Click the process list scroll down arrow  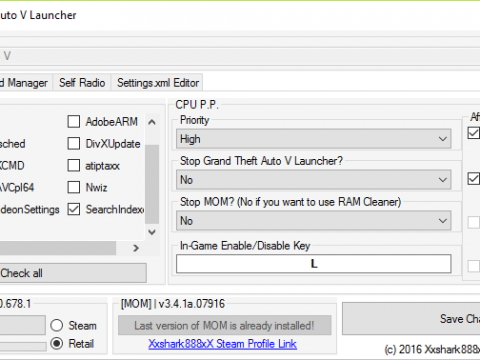pos(152,232)
